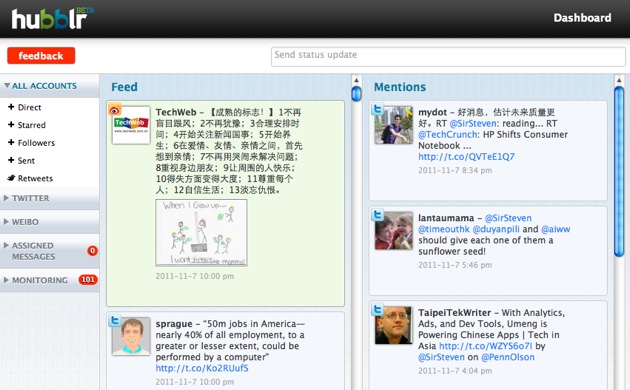The image size is (630, 390).
Task: Click the hubblr beta logo
Action: pyautogui.click(x=52, y=18)
